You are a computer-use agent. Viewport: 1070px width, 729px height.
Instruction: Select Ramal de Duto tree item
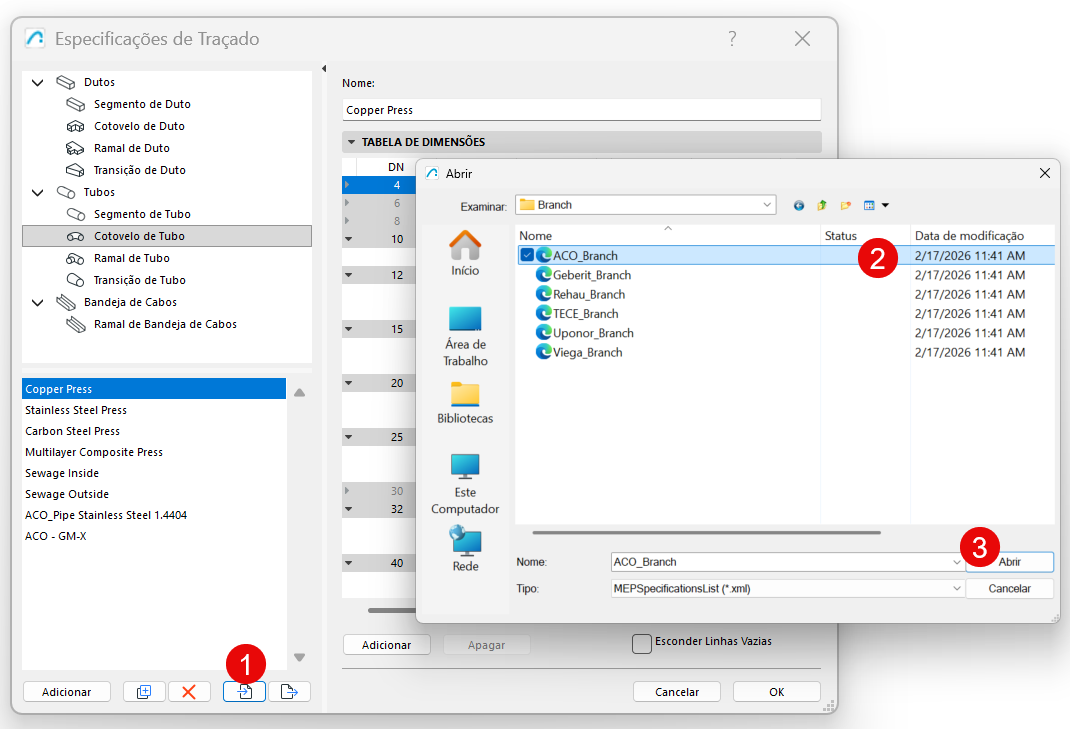click(x=132, y=148)
